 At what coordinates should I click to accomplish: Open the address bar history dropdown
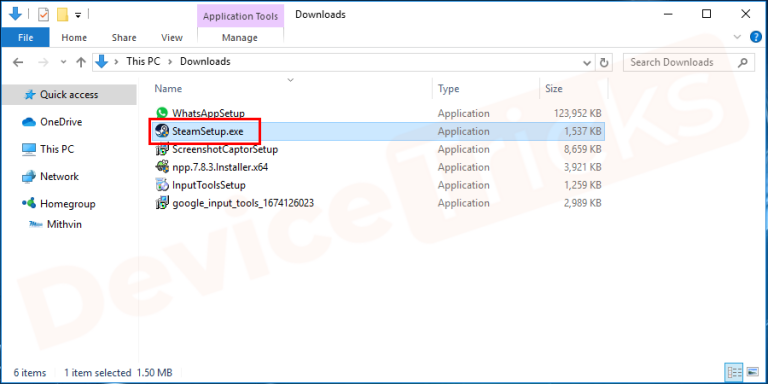point(587,63)
